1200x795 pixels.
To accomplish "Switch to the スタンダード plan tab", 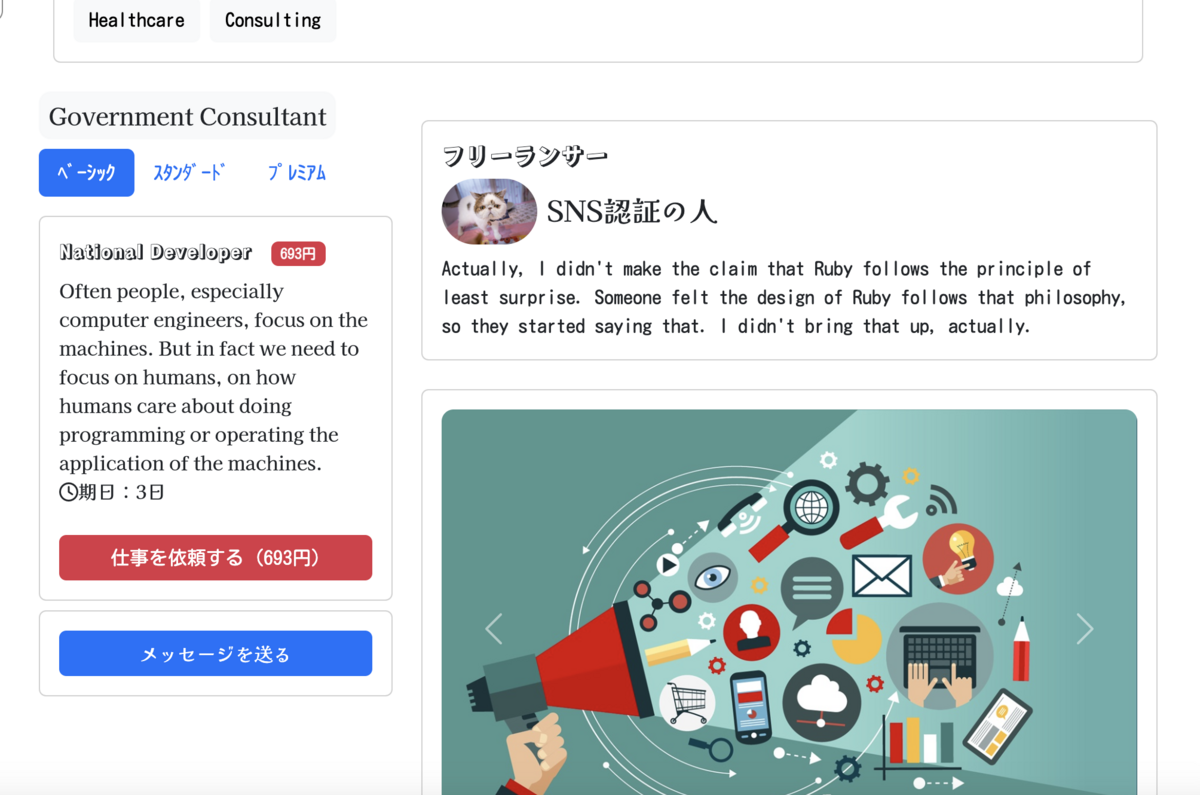I will pyautogui.click(x=189, y=173).
